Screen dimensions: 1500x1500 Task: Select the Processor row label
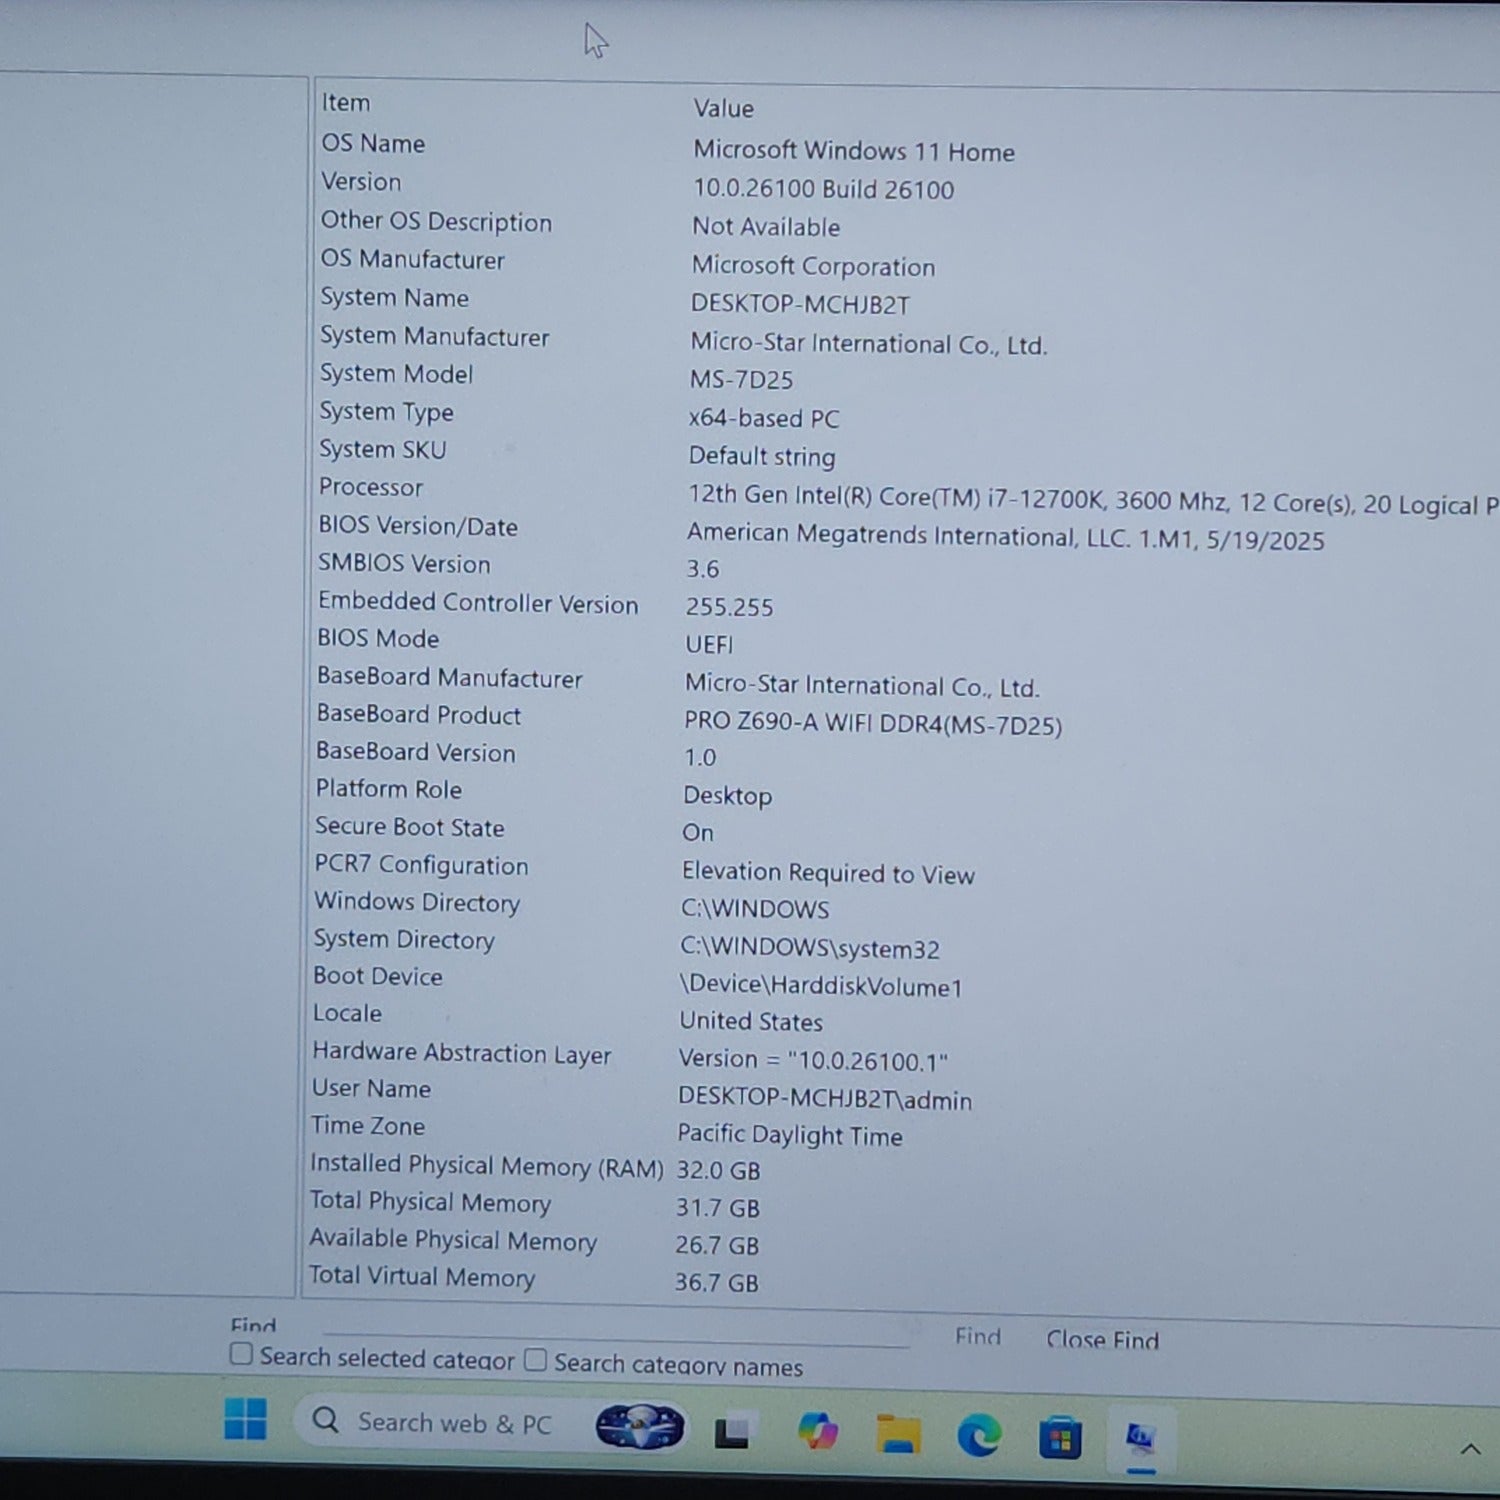tap(370, 487)
